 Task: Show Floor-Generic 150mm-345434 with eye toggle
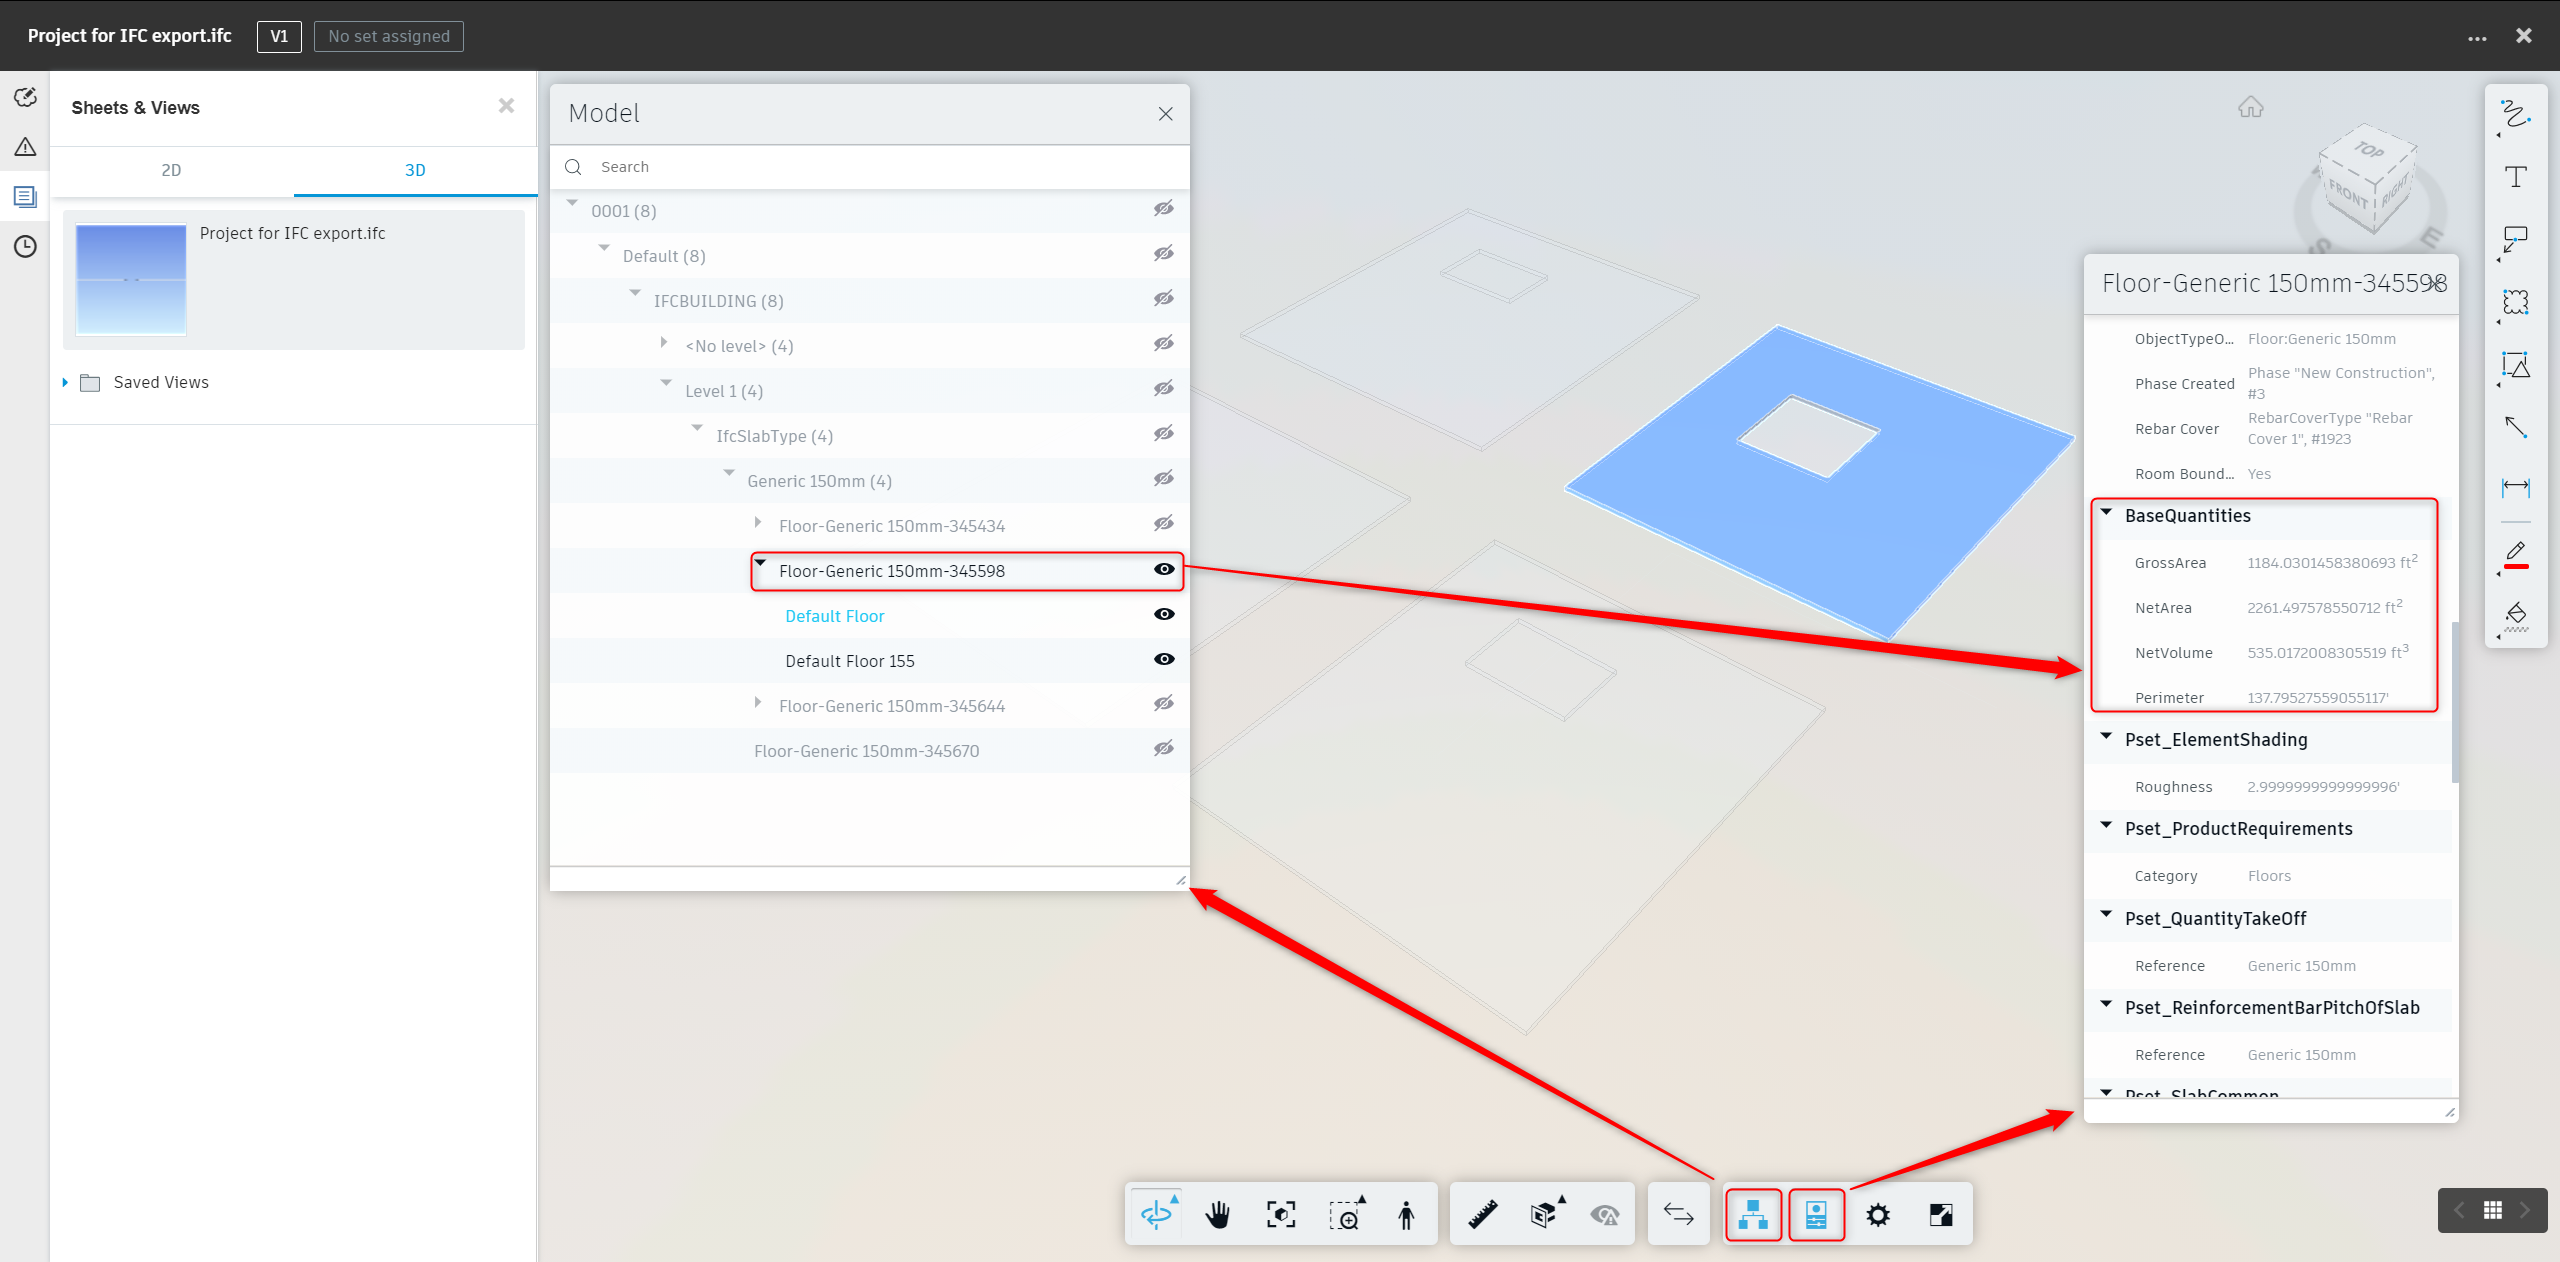click(x=1164, y=524)
